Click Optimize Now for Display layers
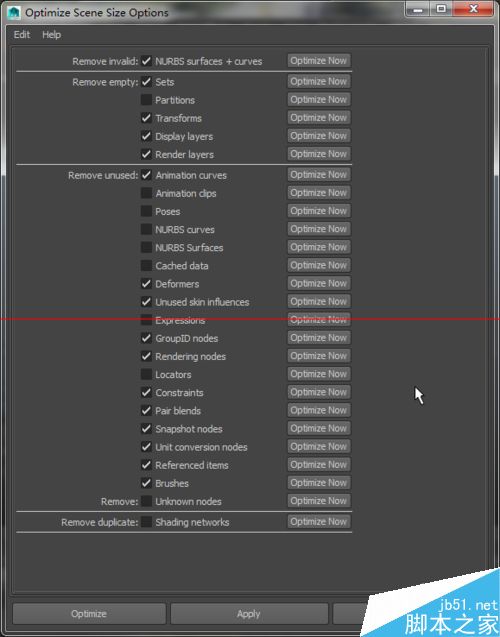The image size is (500, 637). pos(319,136)
